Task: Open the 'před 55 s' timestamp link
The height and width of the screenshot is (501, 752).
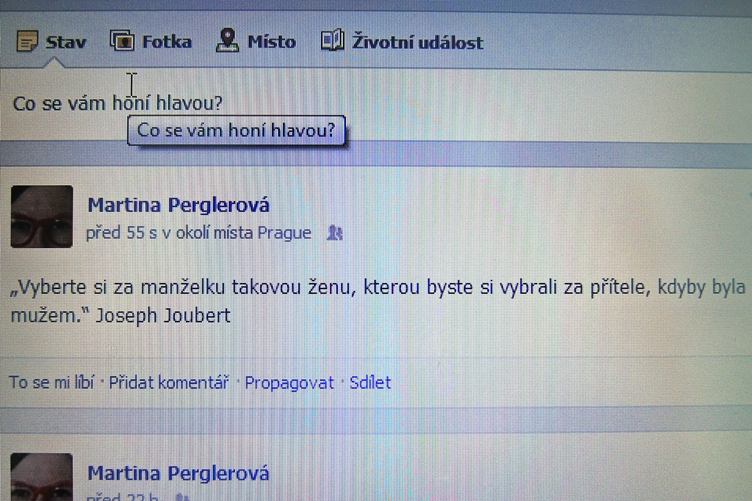Action: tap(122, 233)
